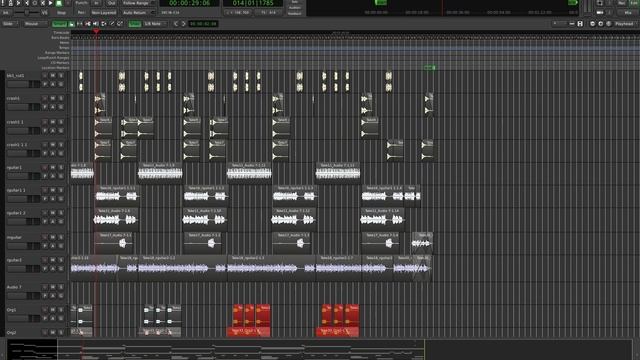Click the nudge clock value field
Screen dimensions: 640x360
click(x=203, y=24)
